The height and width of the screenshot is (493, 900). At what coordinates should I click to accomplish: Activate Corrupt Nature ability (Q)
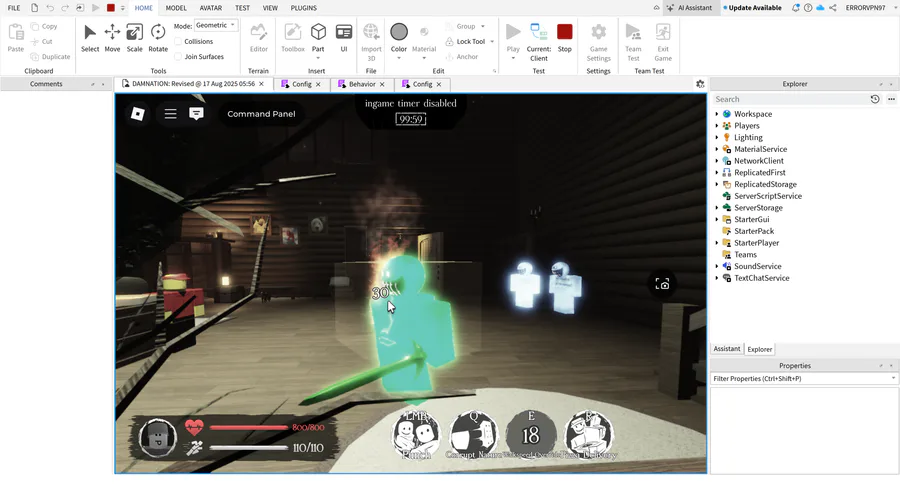click(474, 436)
